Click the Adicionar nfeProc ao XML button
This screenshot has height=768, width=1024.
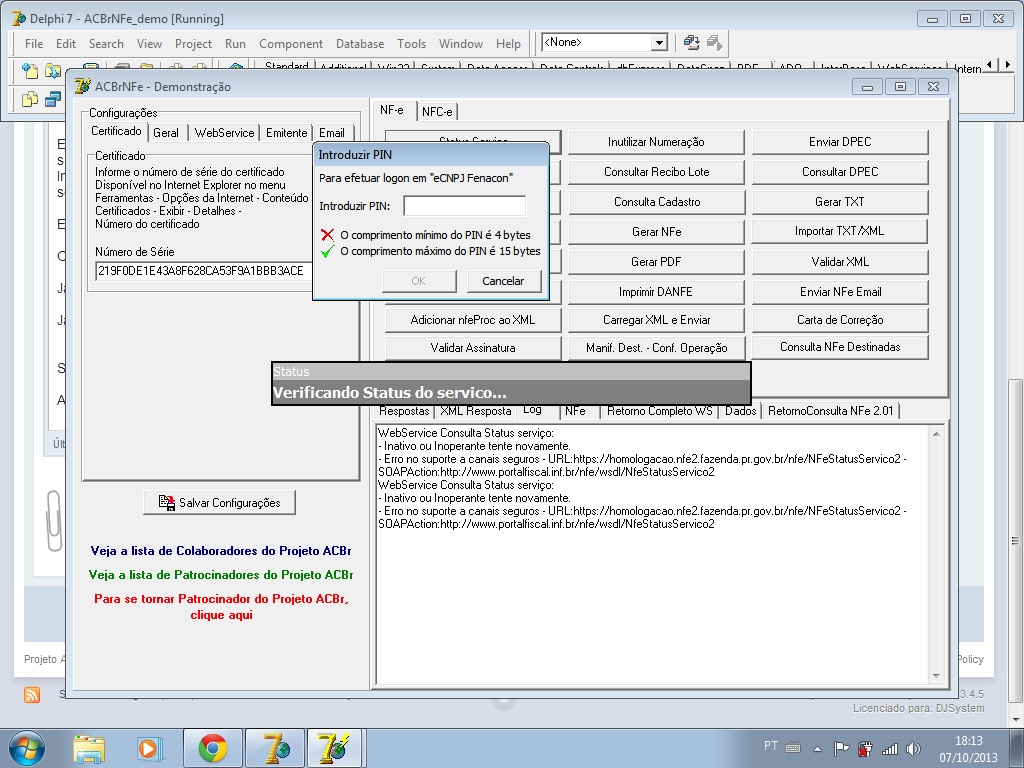tap(473, 320)
